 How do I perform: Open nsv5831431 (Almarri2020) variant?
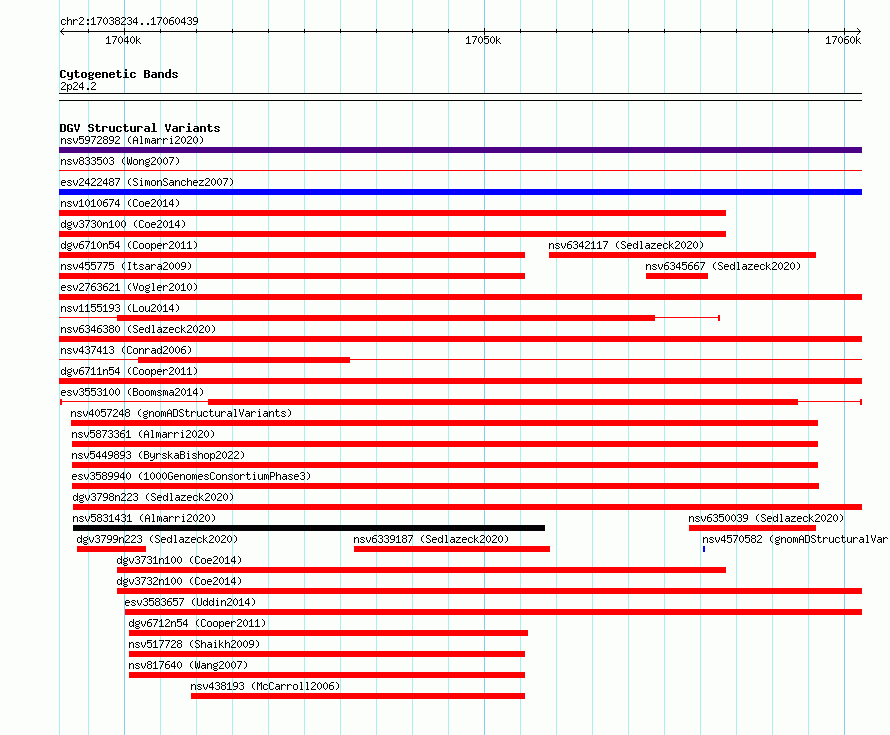(144, 518)
